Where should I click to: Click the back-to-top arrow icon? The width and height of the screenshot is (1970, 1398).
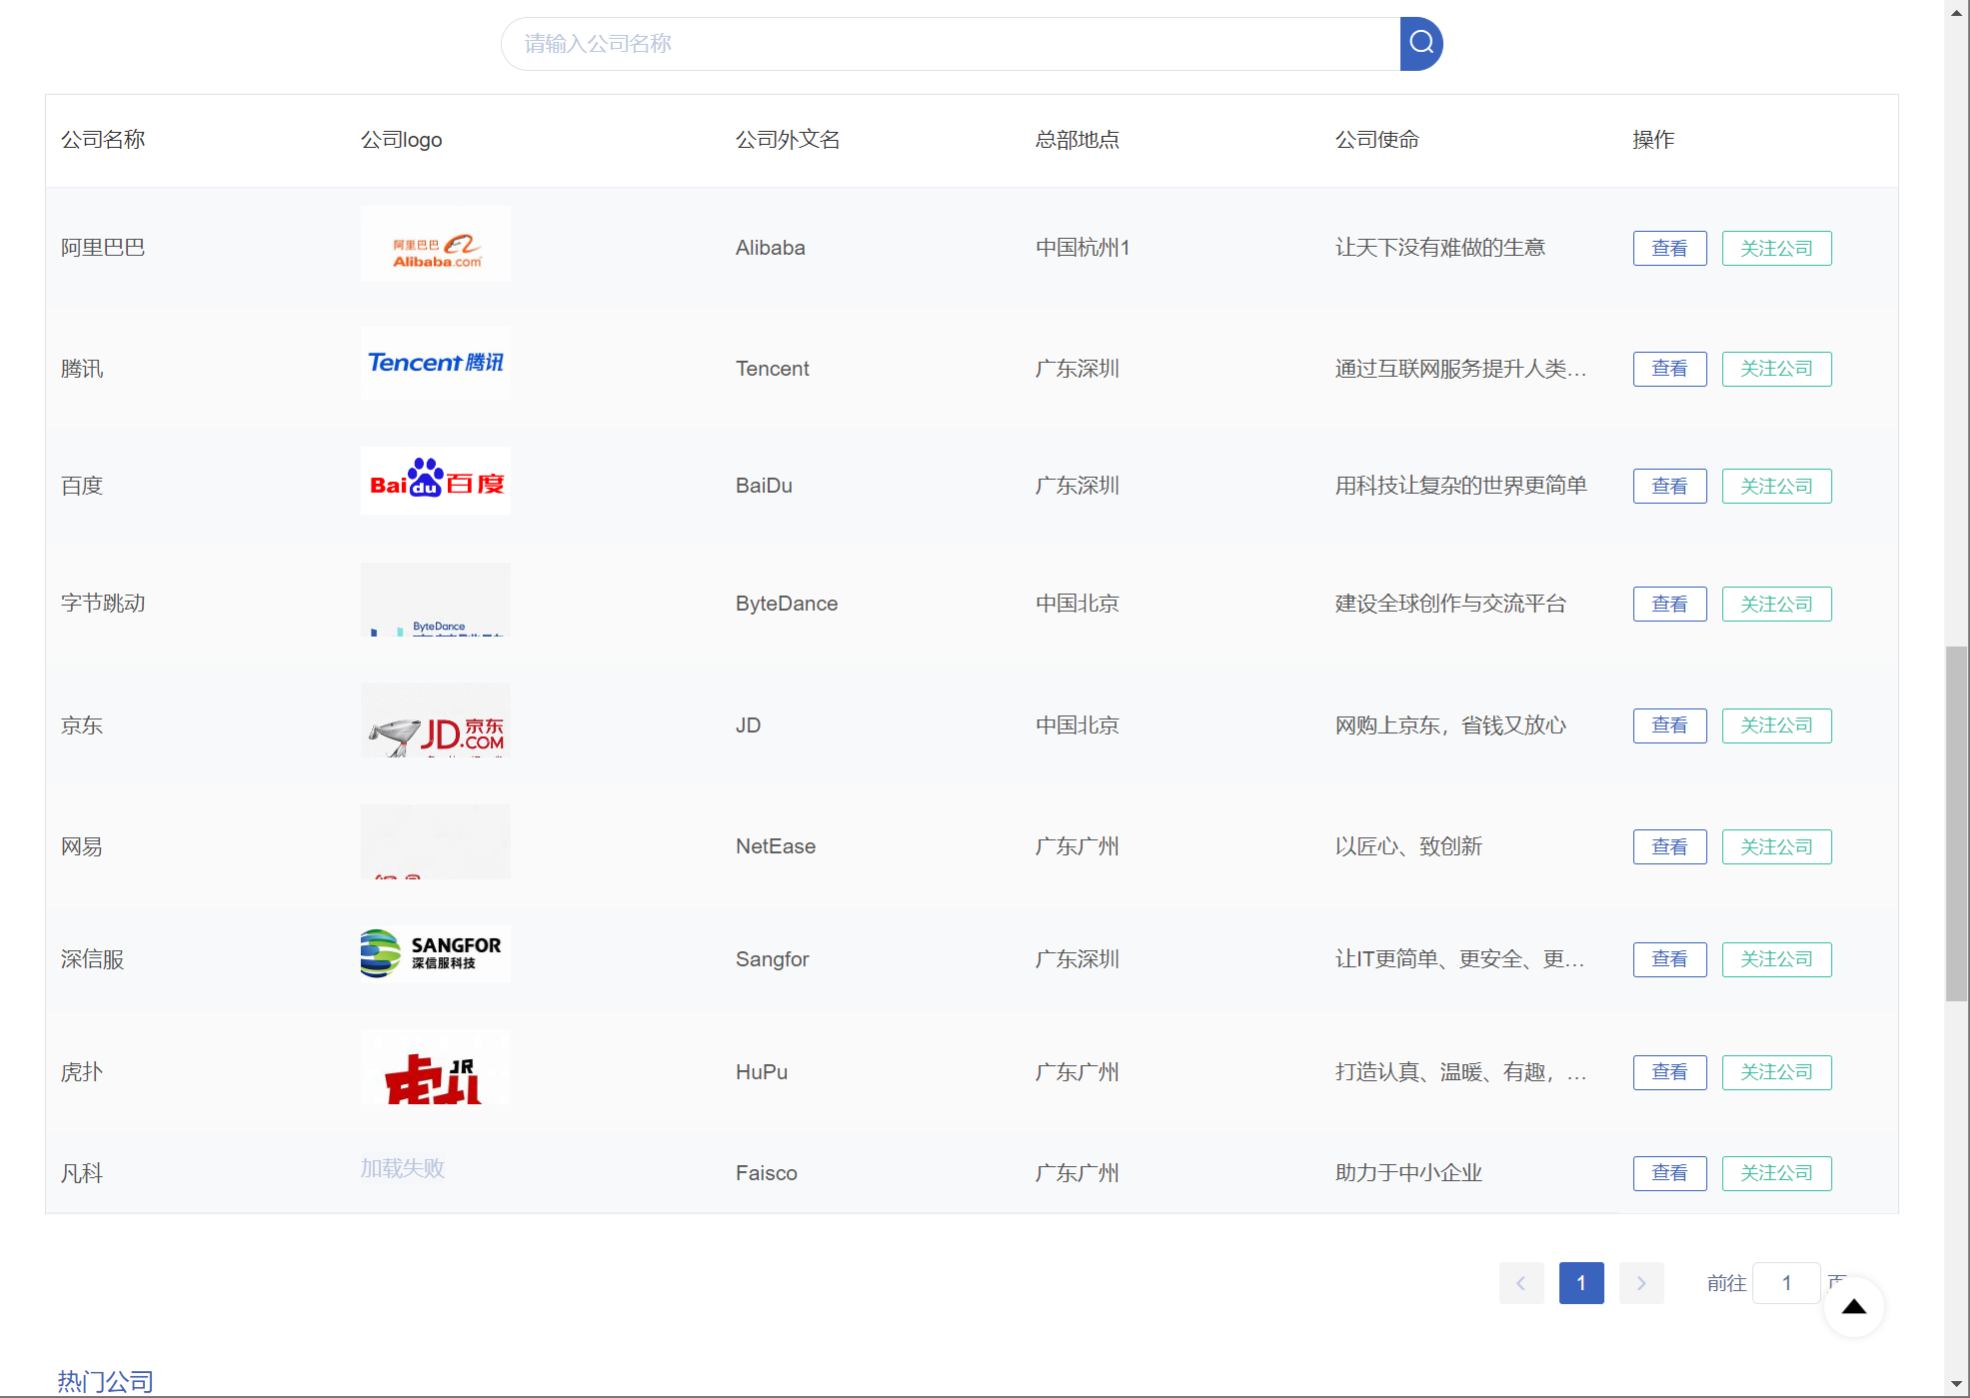point(1853,1306)
